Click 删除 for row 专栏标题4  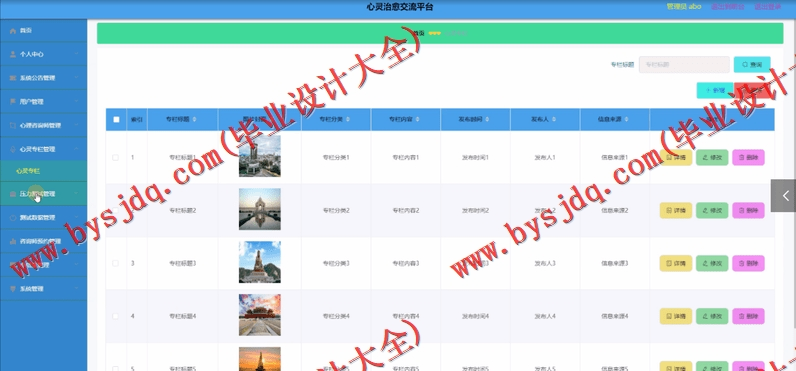pyautogui.click(x=748, y=316)
